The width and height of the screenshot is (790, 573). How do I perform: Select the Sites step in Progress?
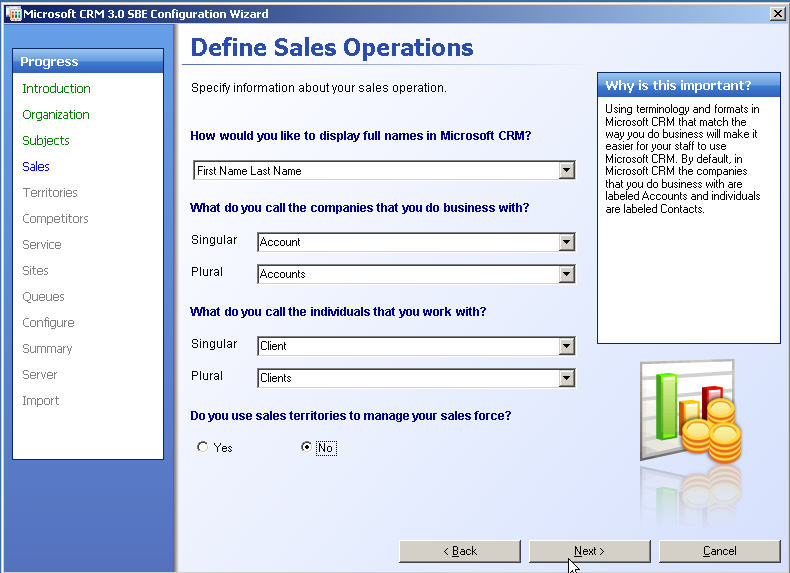pyautogui.click(x=35, y=271)
